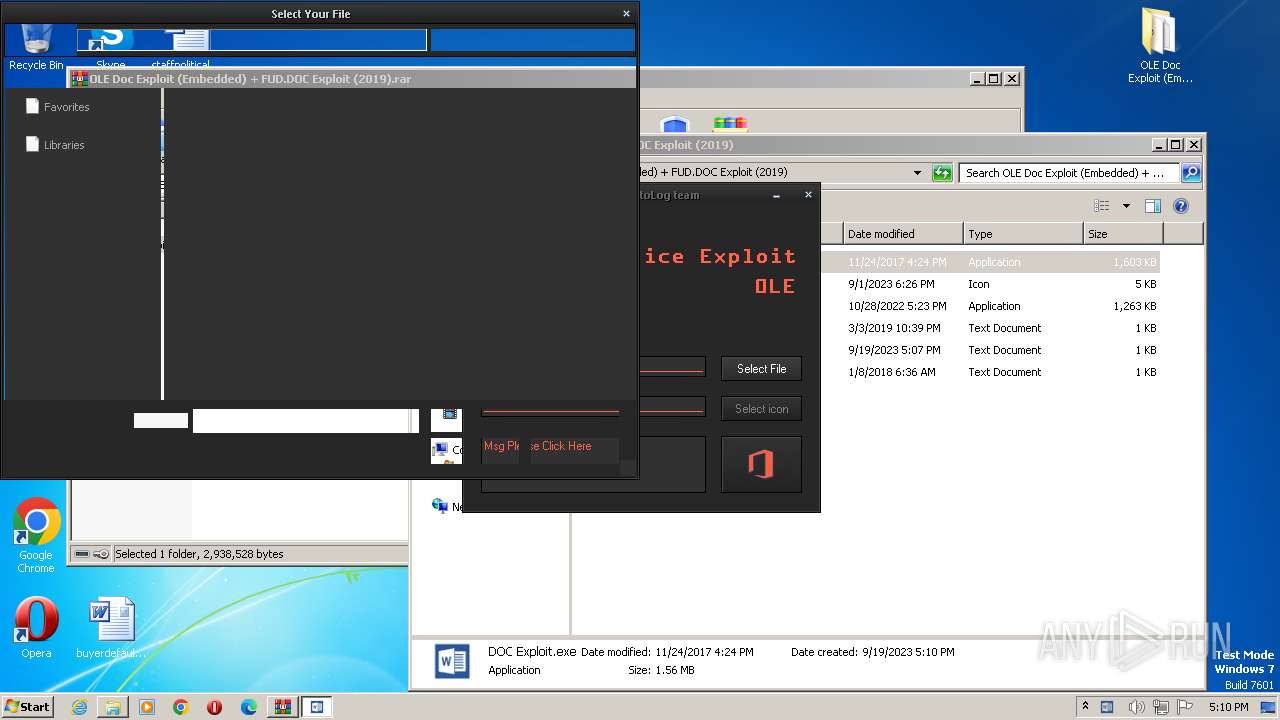Click the Explorer search box
1280x720 pixels.
(1069, 173)
